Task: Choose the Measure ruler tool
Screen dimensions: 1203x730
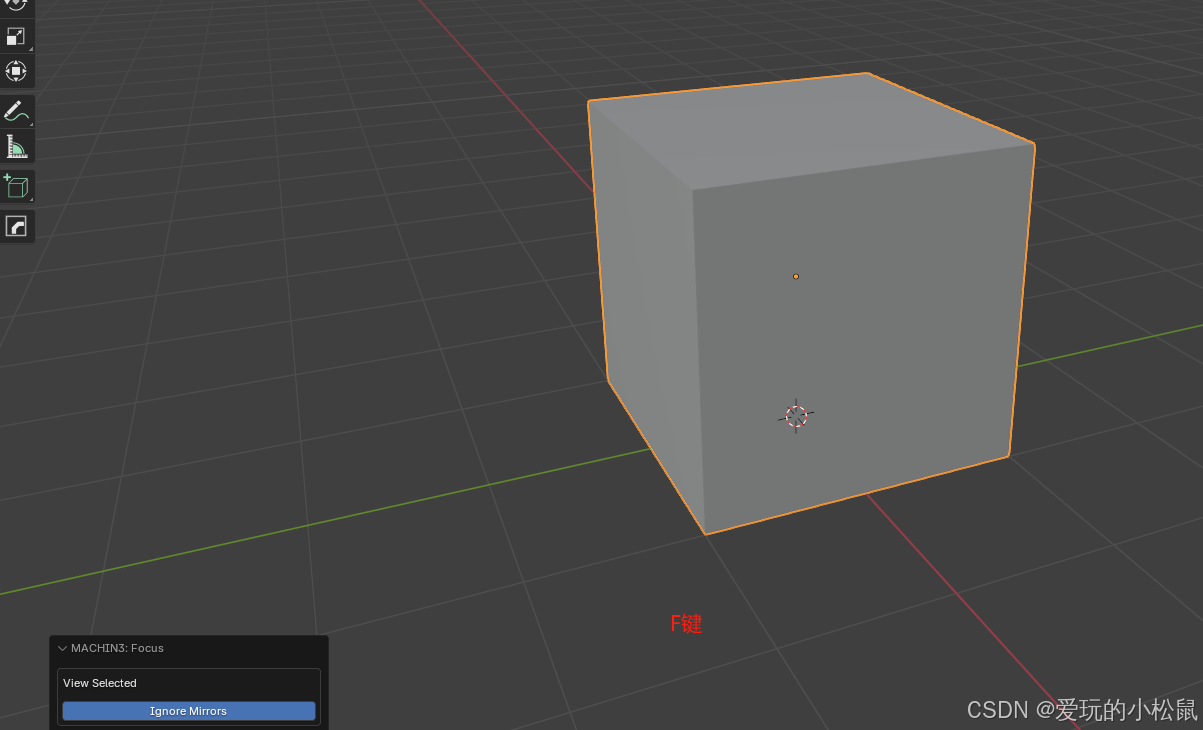Action: click(16, 147)
